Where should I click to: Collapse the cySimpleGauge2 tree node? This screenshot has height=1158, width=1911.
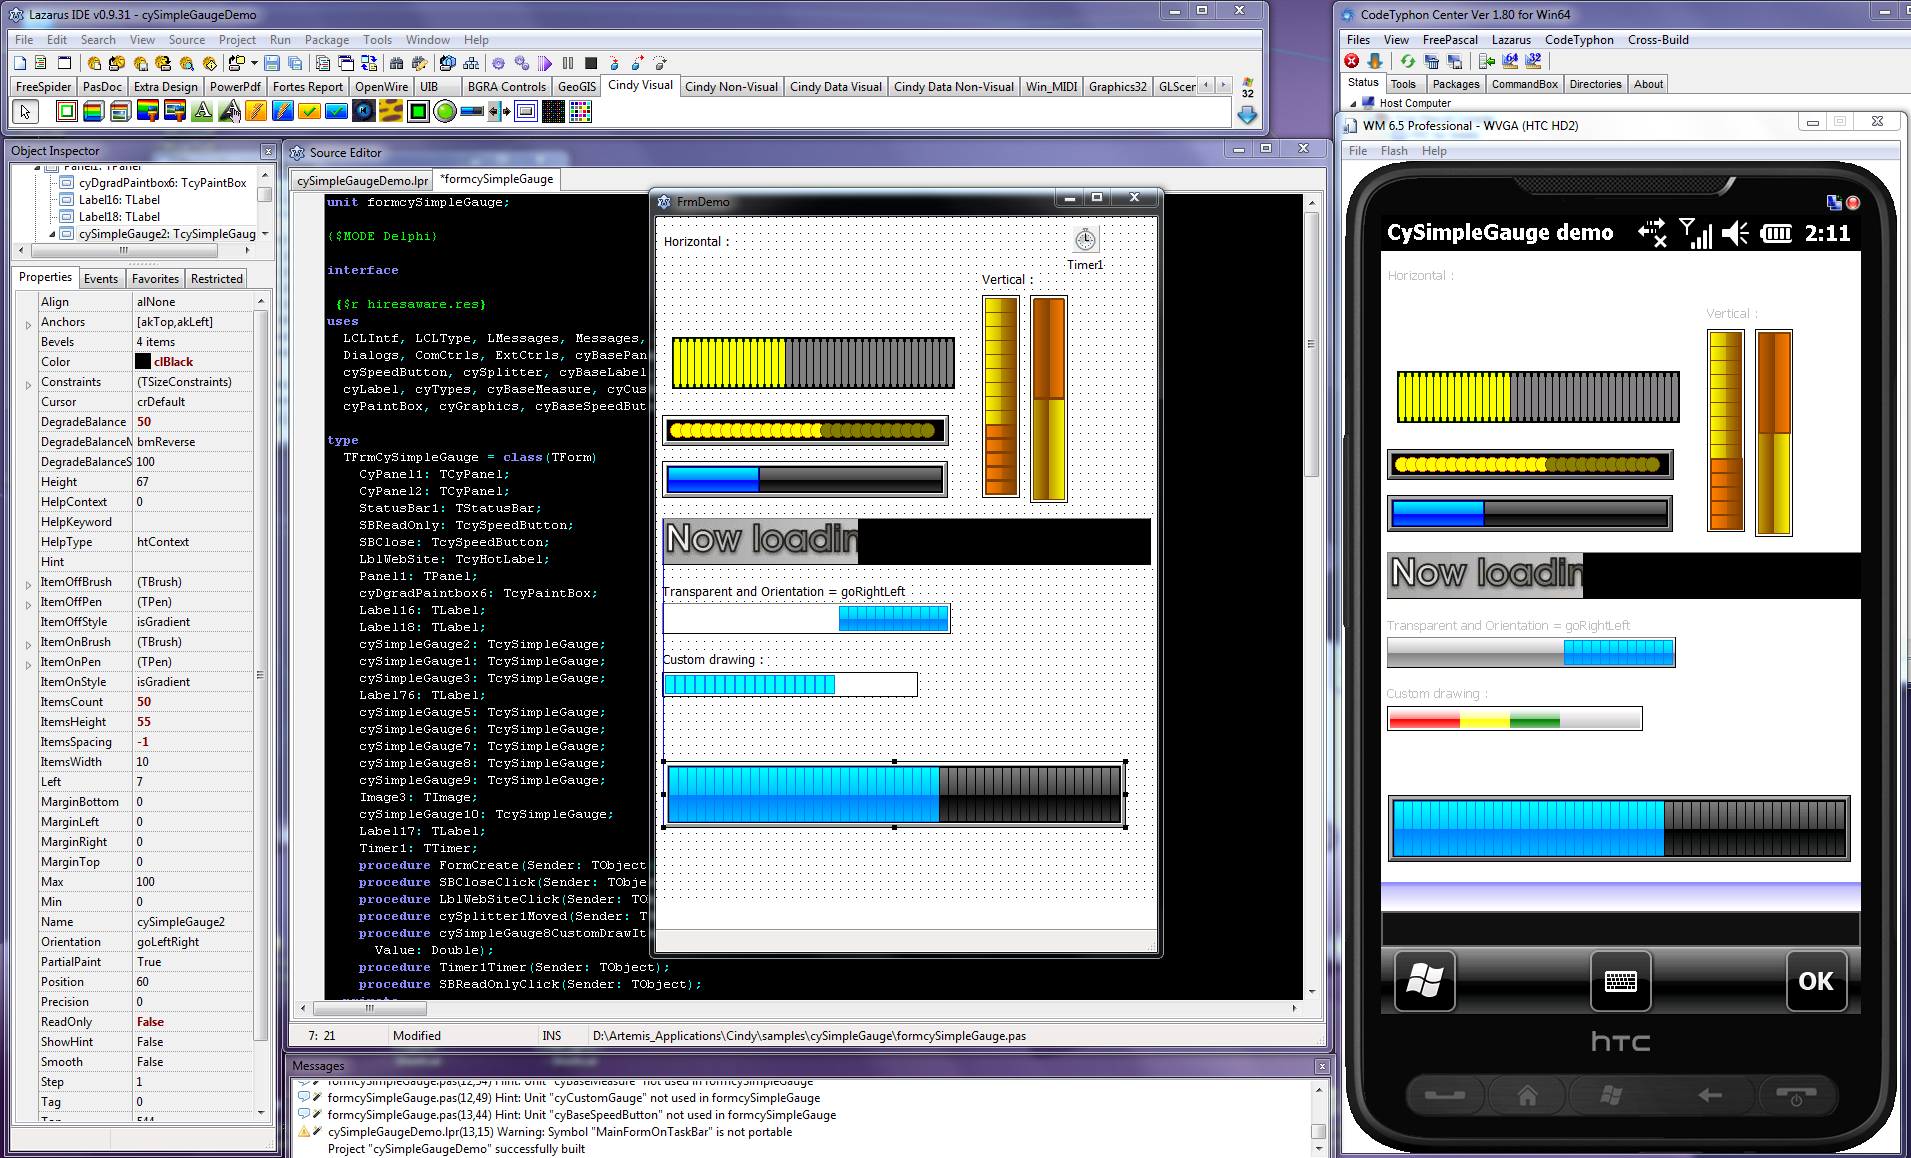point(52,234)
